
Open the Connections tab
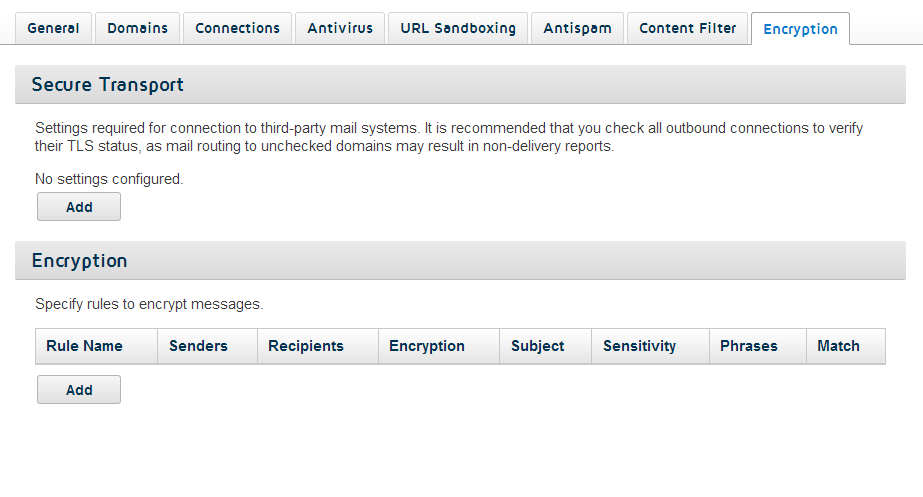[237, 28]
